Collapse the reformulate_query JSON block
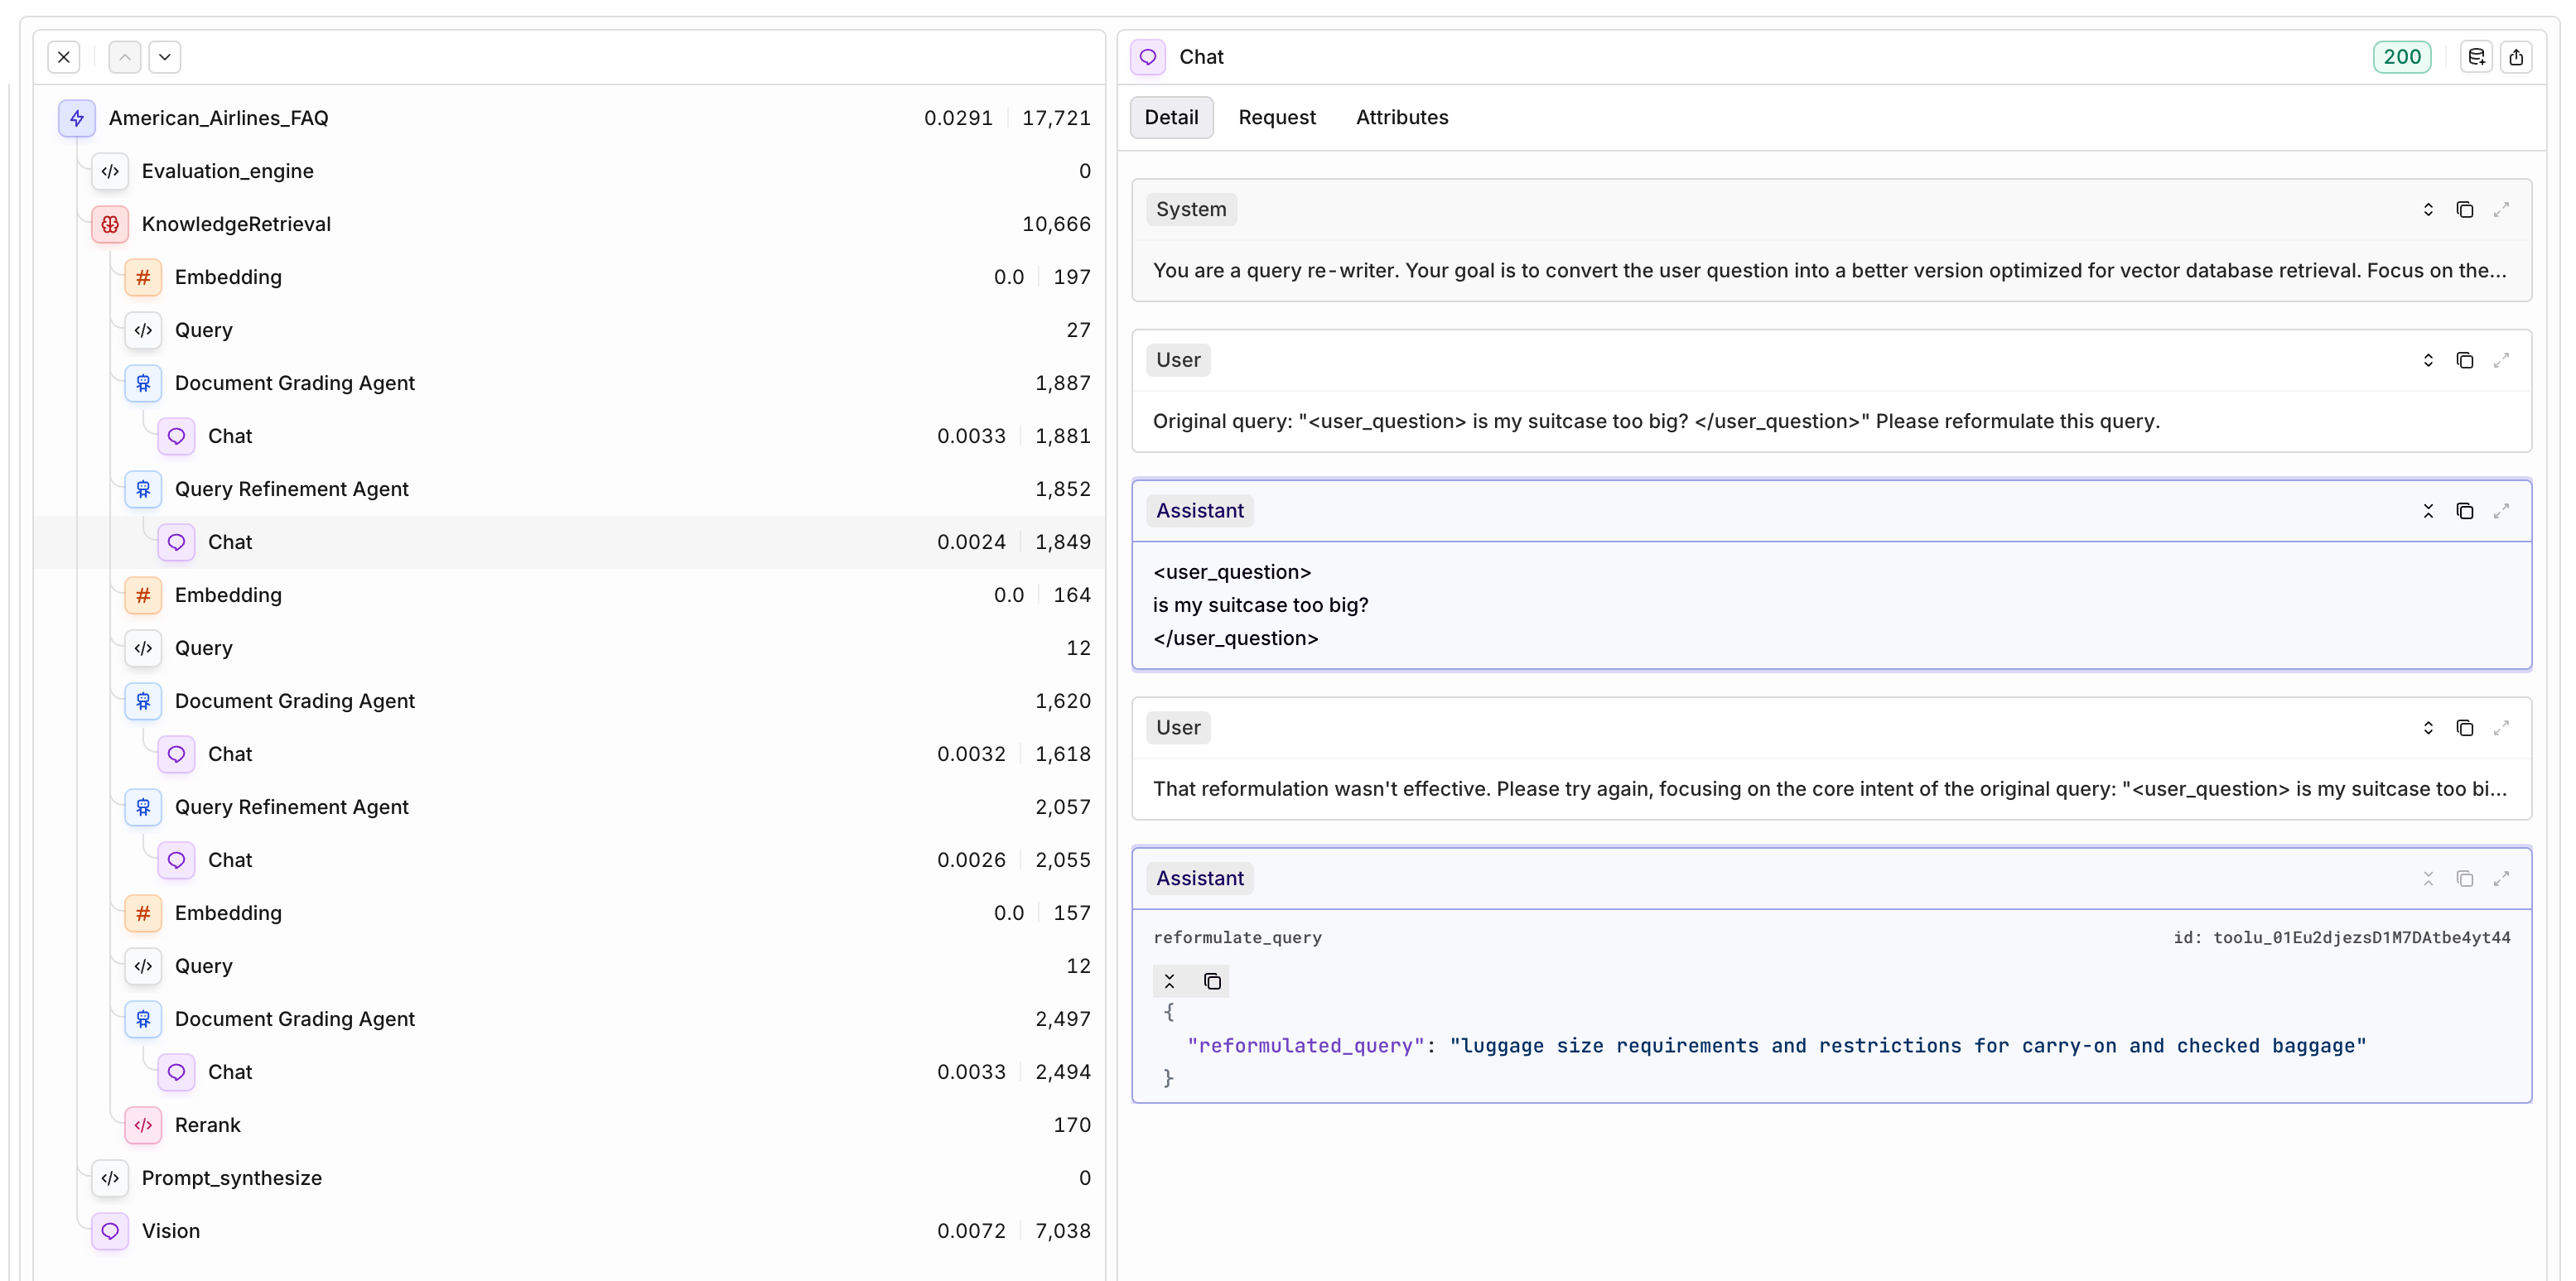The height and width of the screenshot is (1281, 2576). coord(1169,981)
